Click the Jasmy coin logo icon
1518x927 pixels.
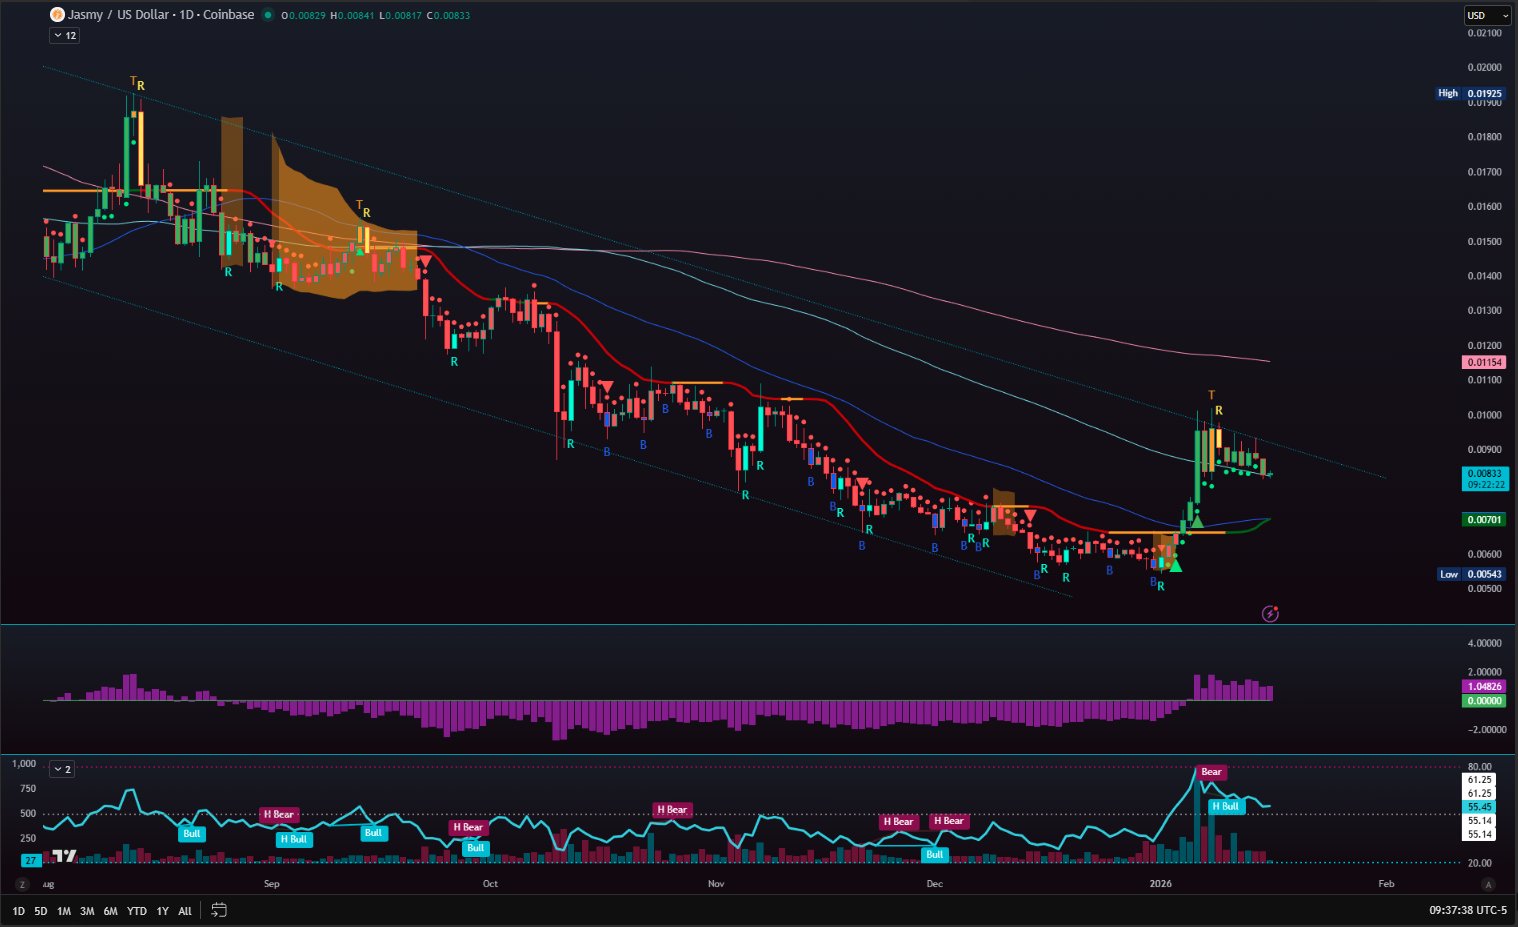(x=57, y=15)
